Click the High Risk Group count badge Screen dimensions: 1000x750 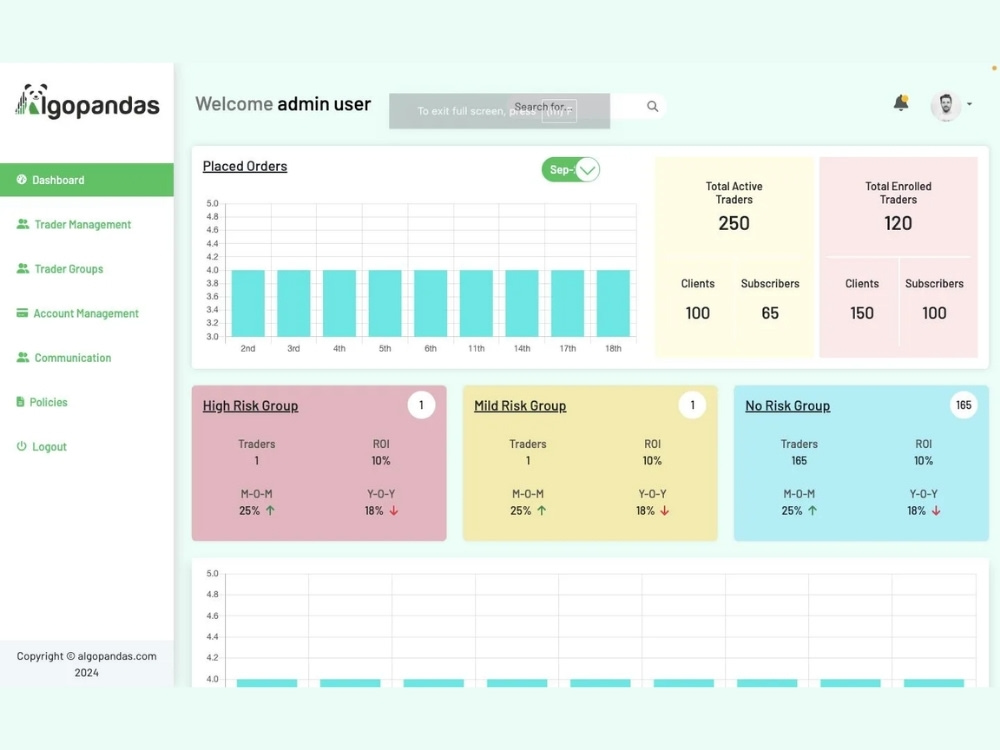pyautogui.click(x=421, y=405)
